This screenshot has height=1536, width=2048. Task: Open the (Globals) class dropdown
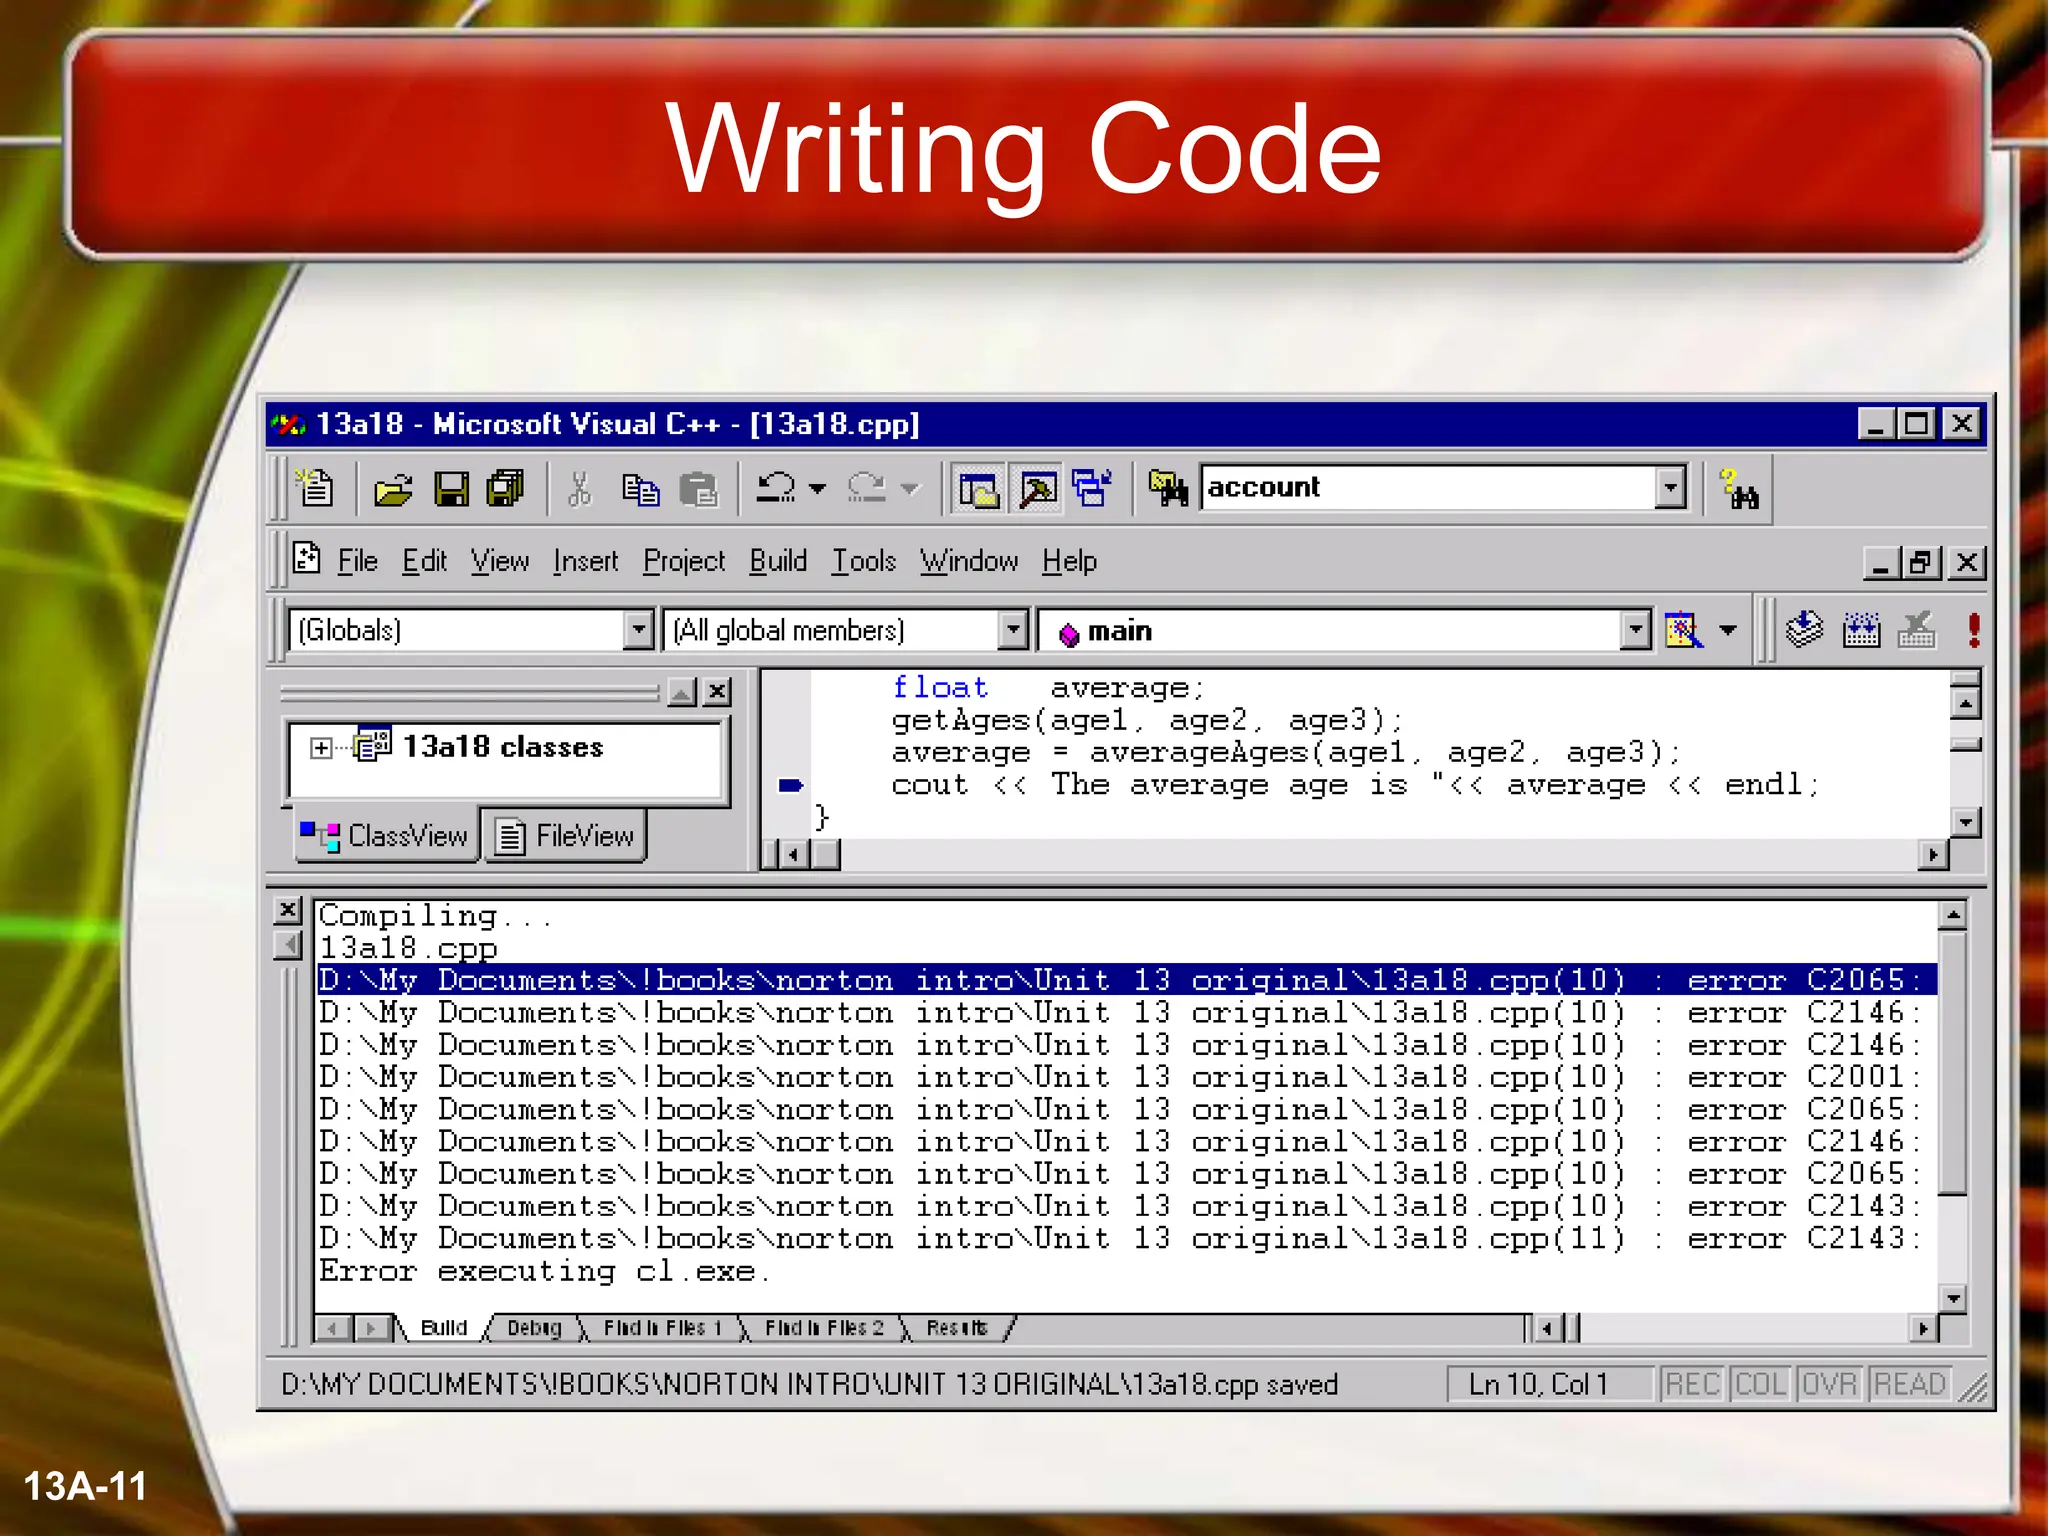[x=638, y=630]
